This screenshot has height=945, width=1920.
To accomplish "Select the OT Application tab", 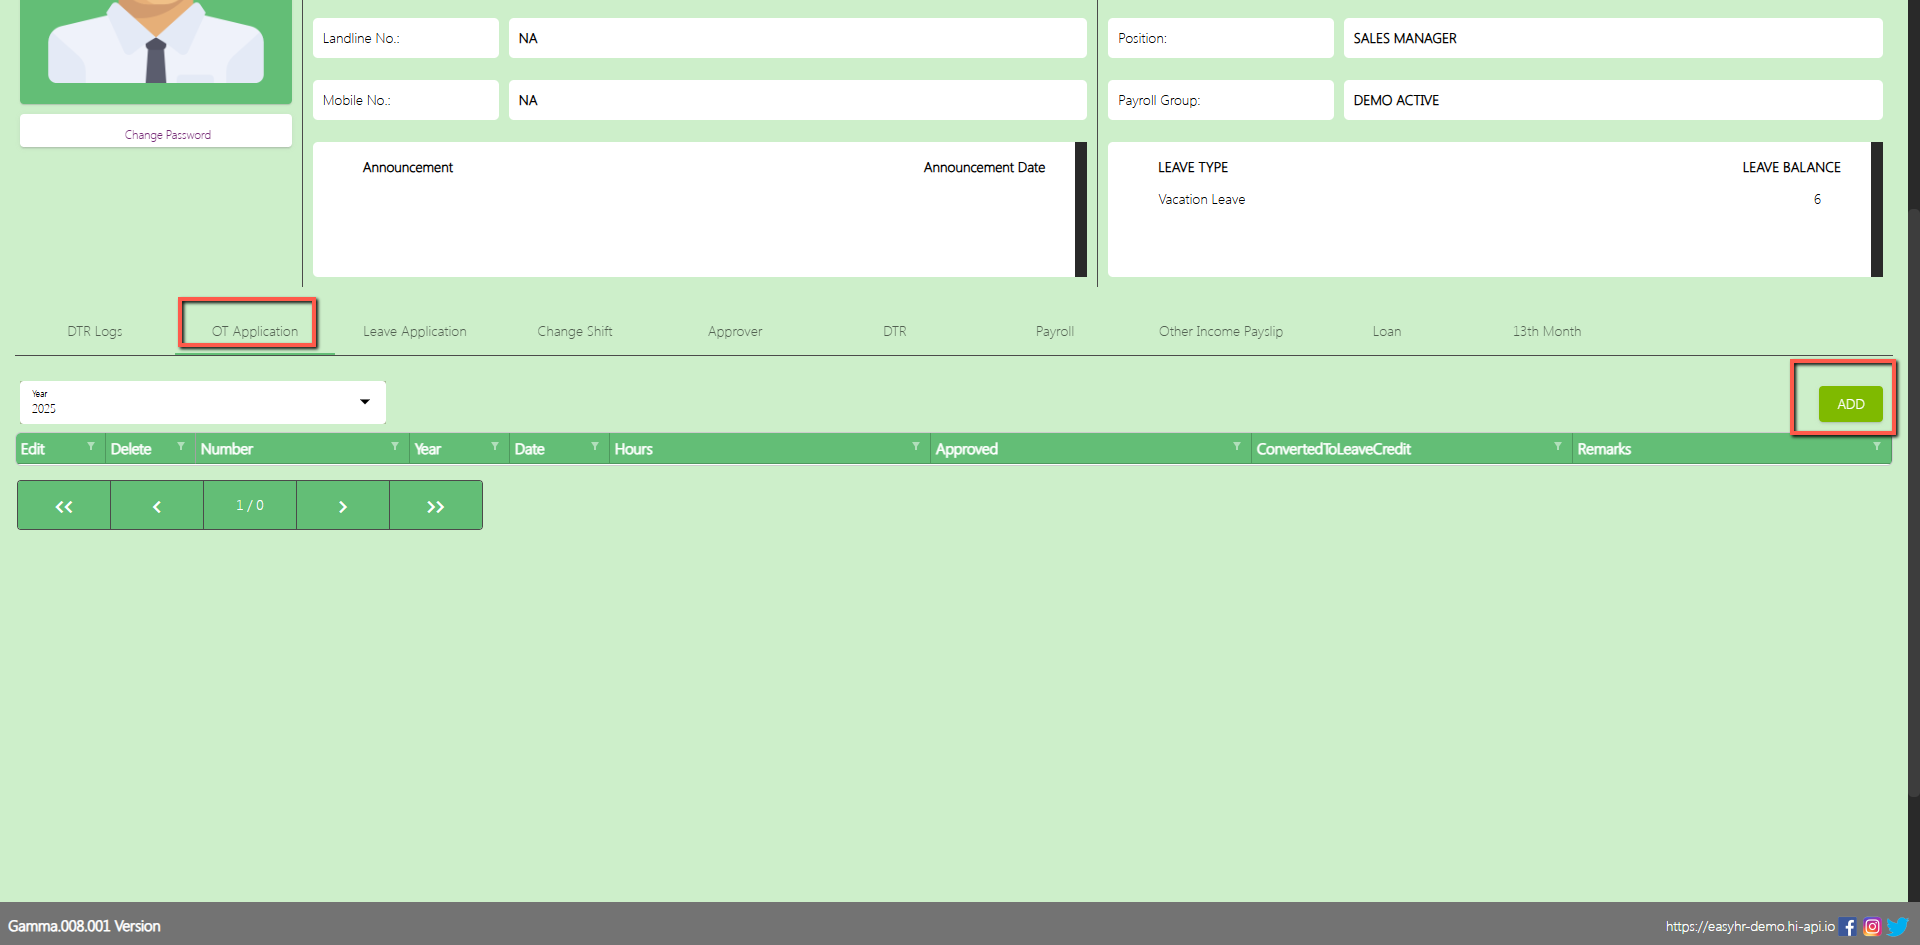I will point(255,331).
